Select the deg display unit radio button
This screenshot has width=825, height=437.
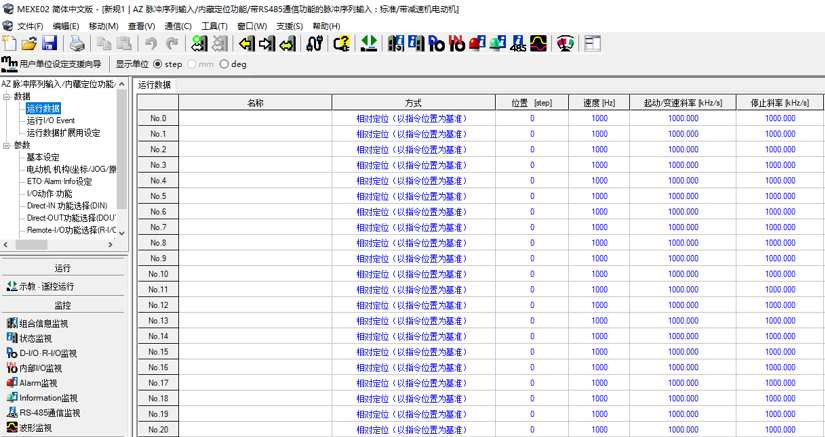pyautogui.click(x=224, y=65)
